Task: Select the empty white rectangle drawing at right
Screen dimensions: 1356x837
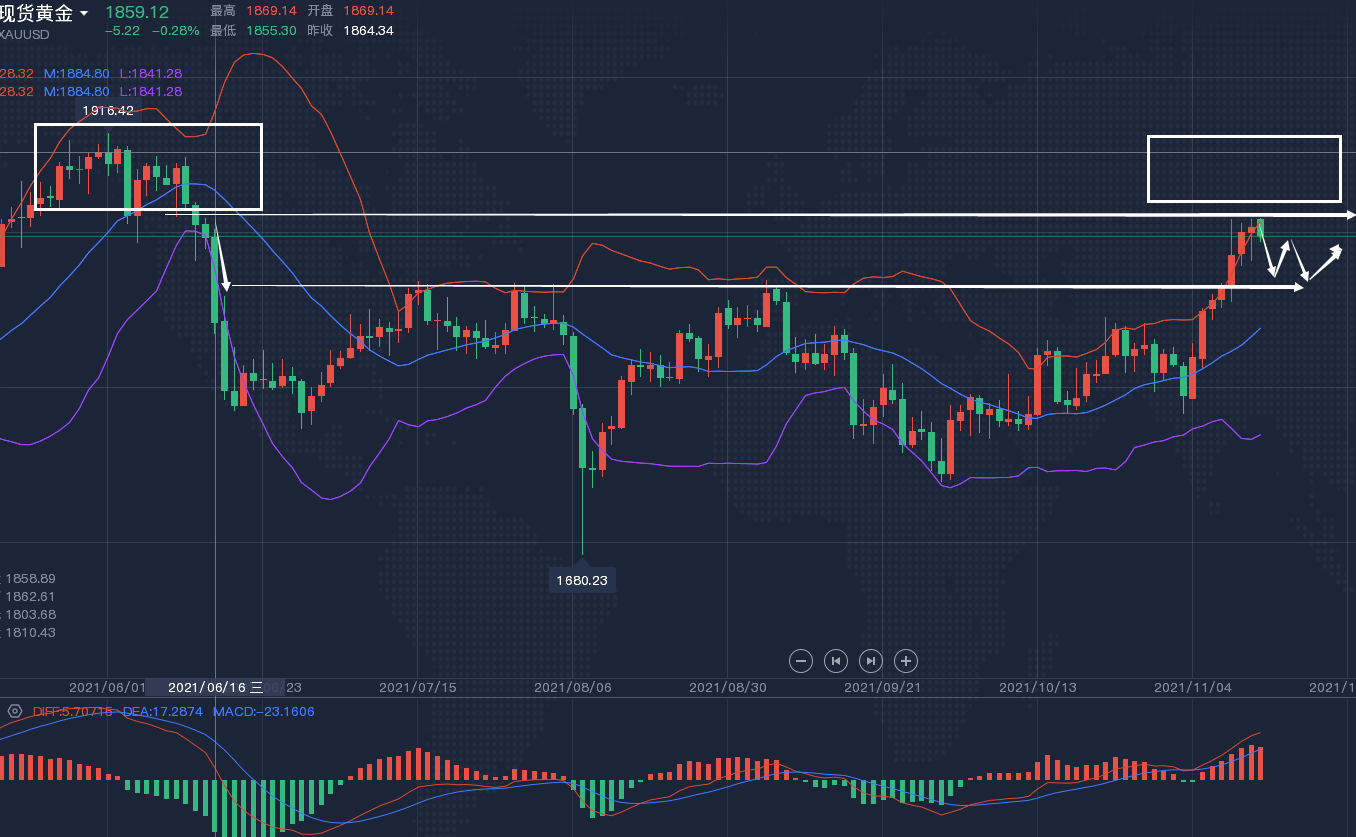Action: pos(1243,137)
